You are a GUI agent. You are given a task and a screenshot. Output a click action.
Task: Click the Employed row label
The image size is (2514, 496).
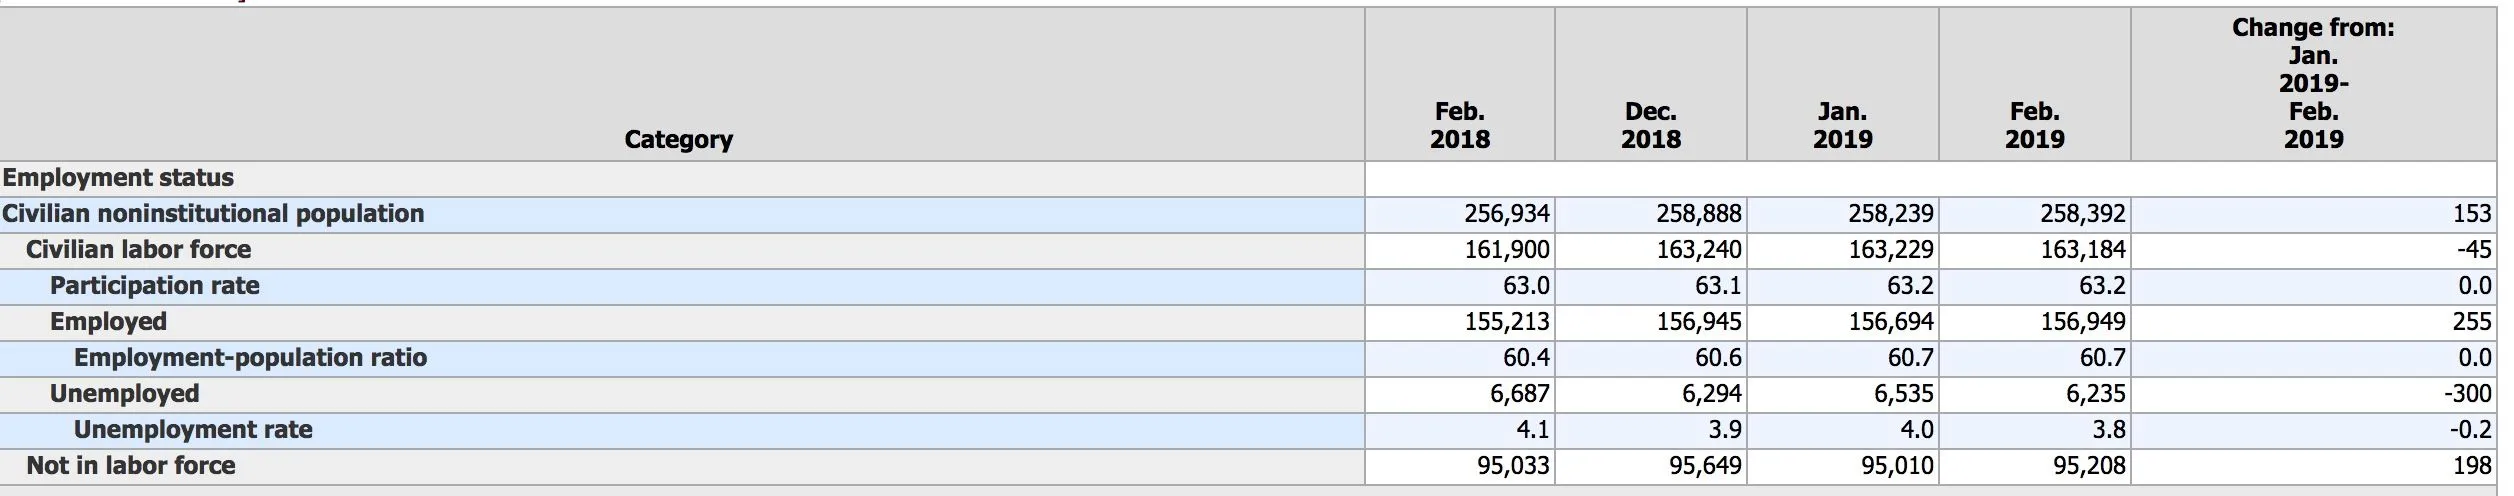[108, 322]
